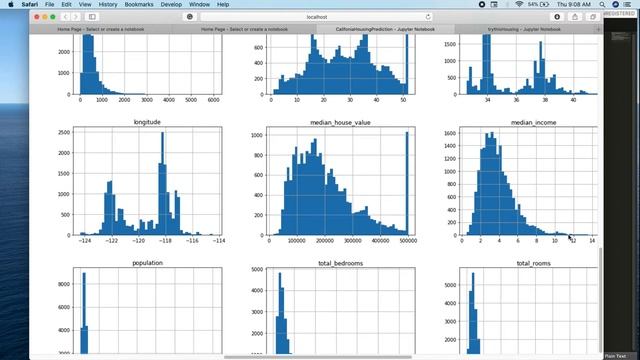Toggle the Safari sidebar button

click(92, 17)
